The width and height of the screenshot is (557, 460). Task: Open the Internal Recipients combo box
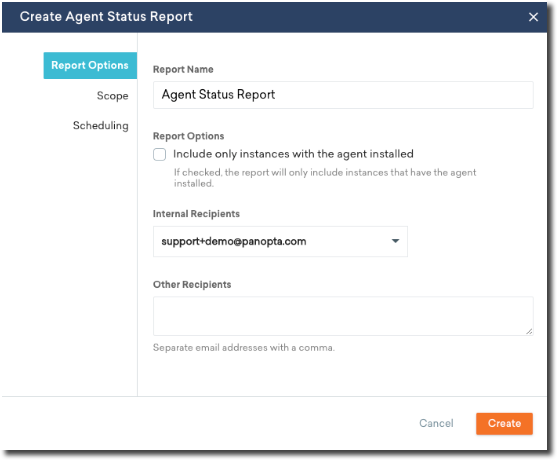point(280,242)
